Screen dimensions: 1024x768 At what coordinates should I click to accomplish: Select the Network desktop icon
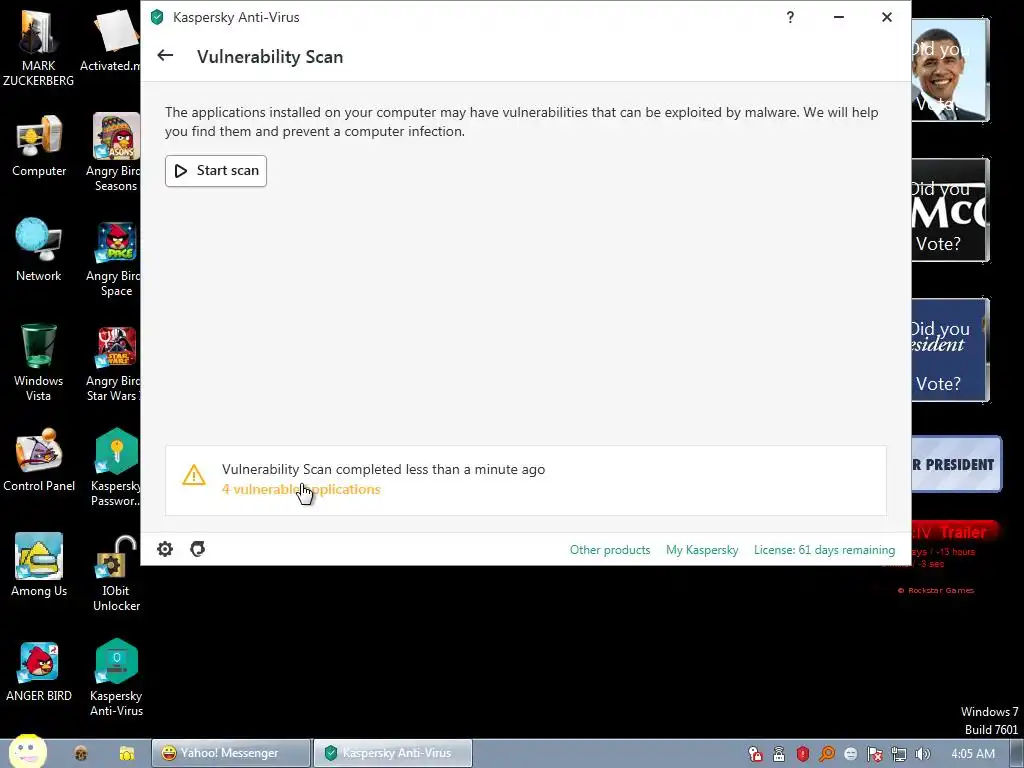point(39,251)
